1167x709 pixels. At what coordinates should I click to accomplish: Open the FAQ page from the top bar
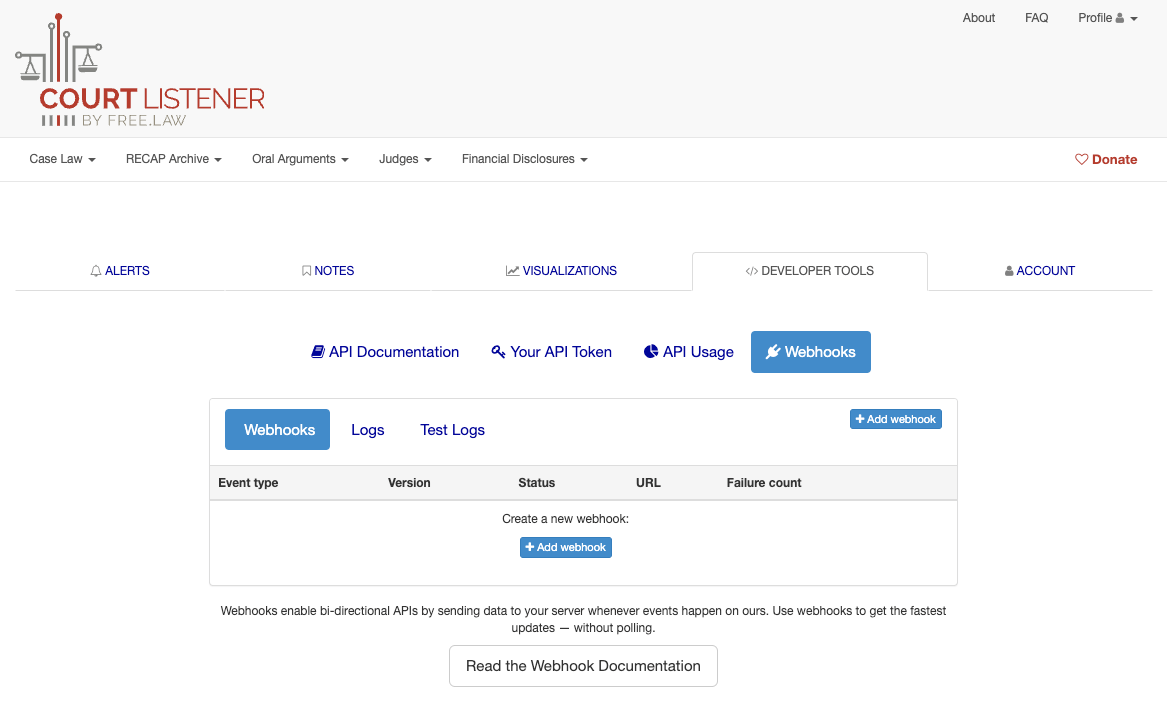pos(1036,17)
